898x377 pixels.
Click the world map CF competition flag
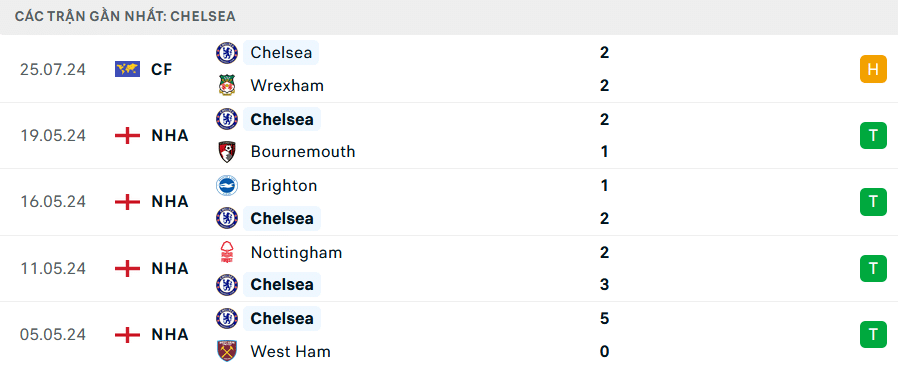pyautogui.click(x=127, y=69)
